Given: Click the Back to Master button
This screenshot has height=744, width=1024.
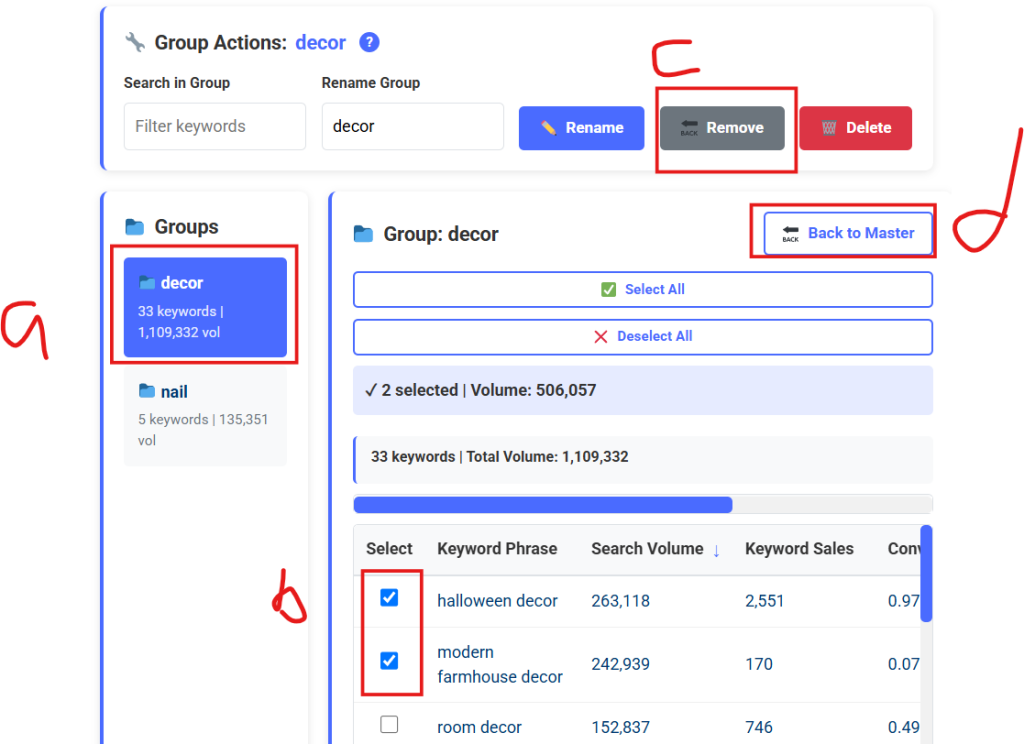Looking at the screenshot, I should tap(848, 233).
